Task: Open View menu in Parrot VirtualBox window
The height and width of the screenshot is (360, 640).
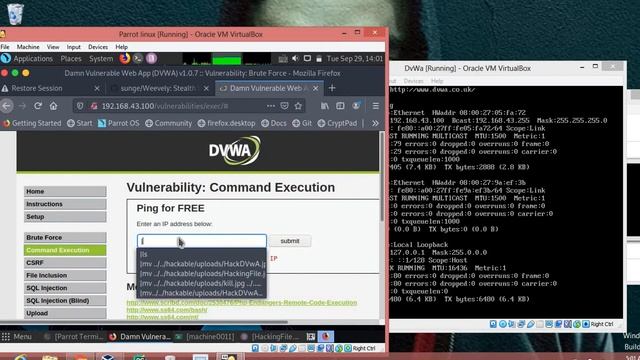Action: (x=53, y=47)
